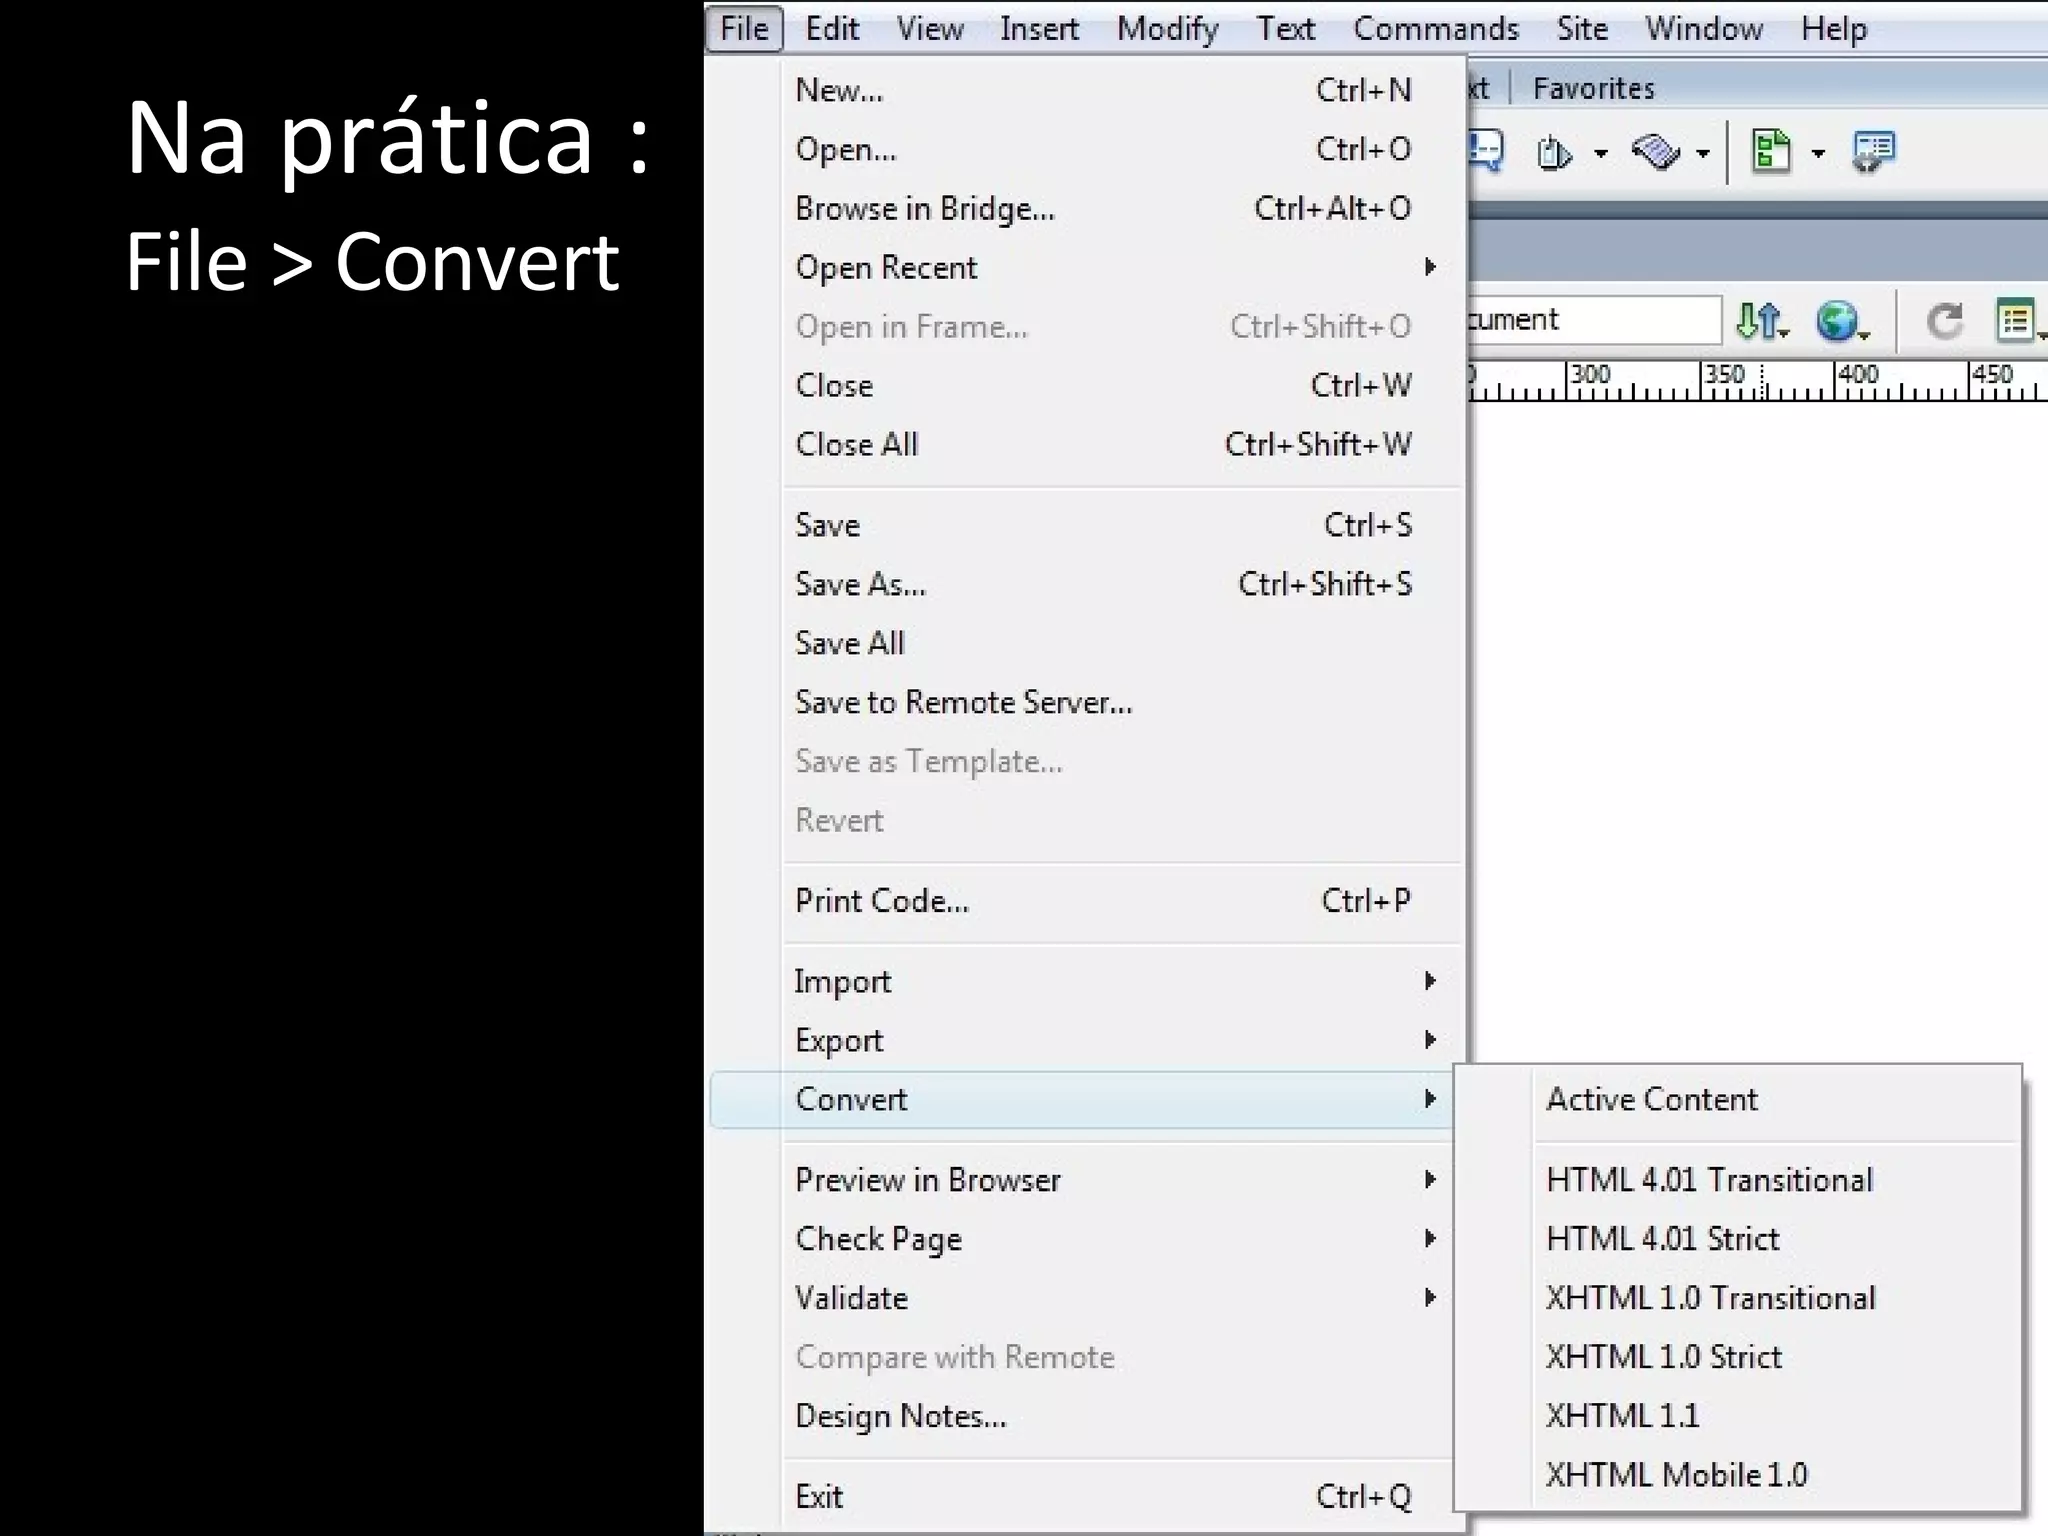2048x1536 pixels.
Task: Click the Comment insert icon
Action: [1487, 152]
